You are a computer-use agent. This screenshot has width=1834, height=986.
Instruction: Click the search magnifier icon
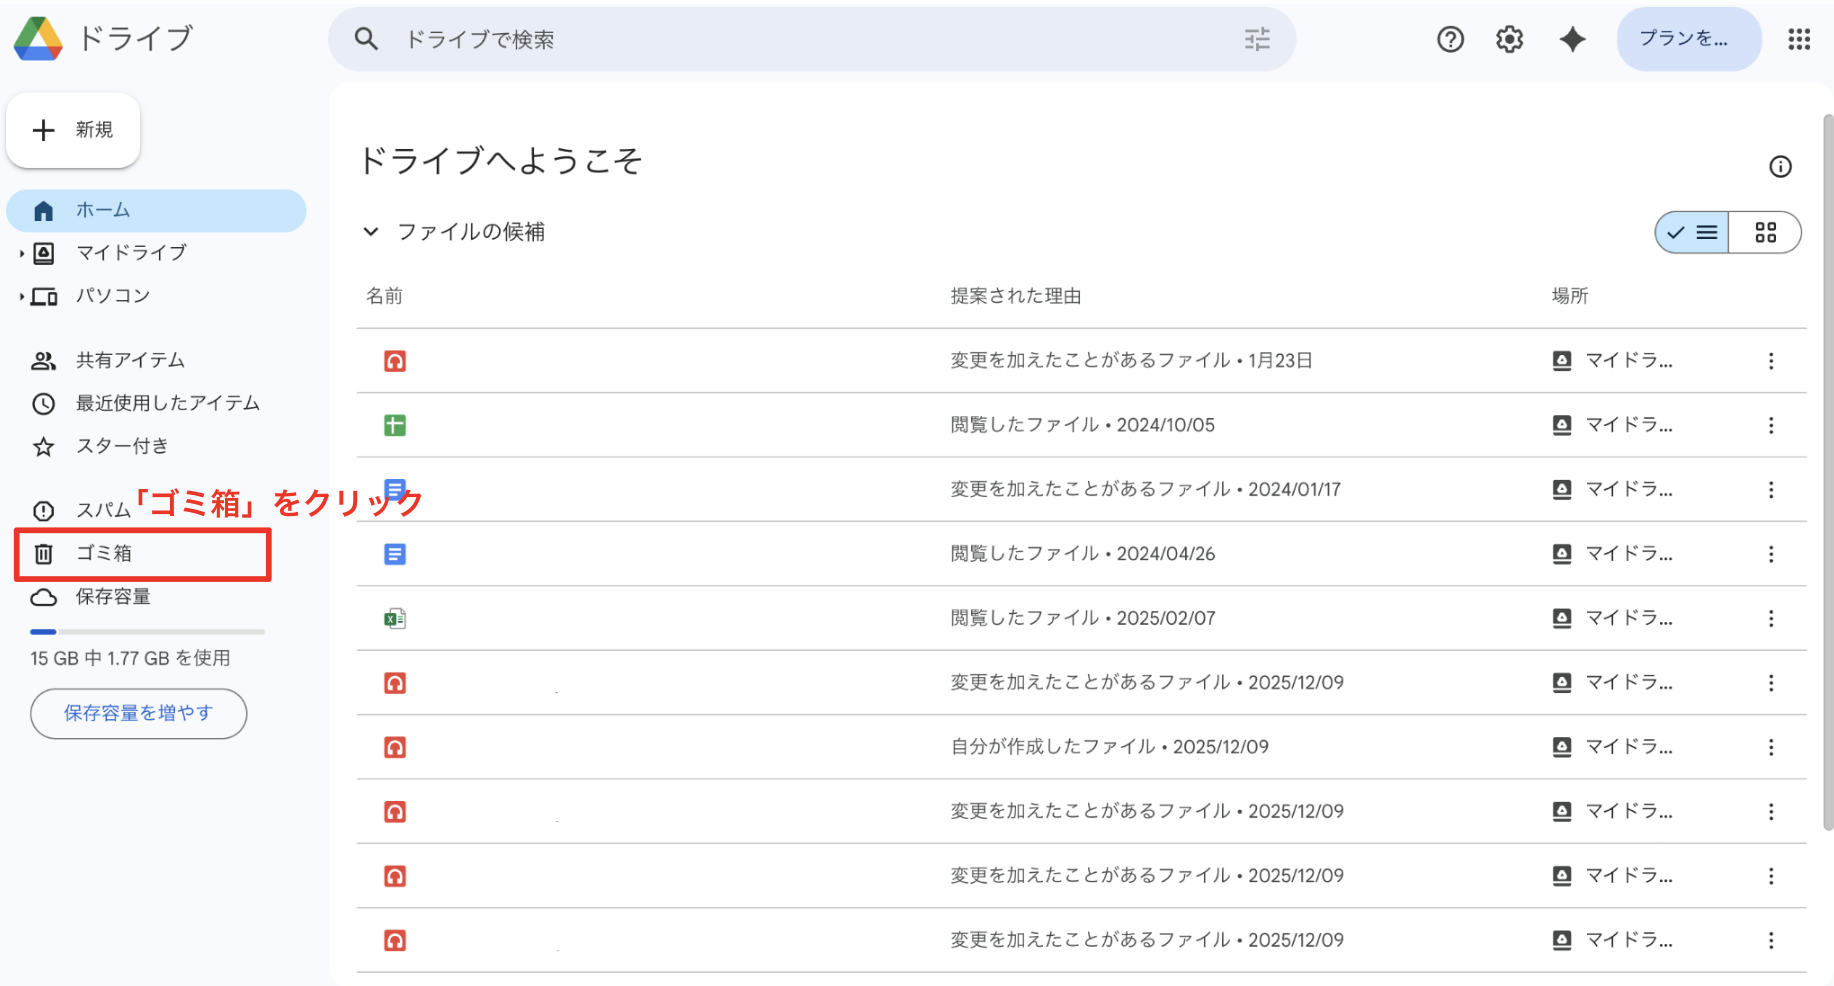pyautogui.click(x=366, y=39)
